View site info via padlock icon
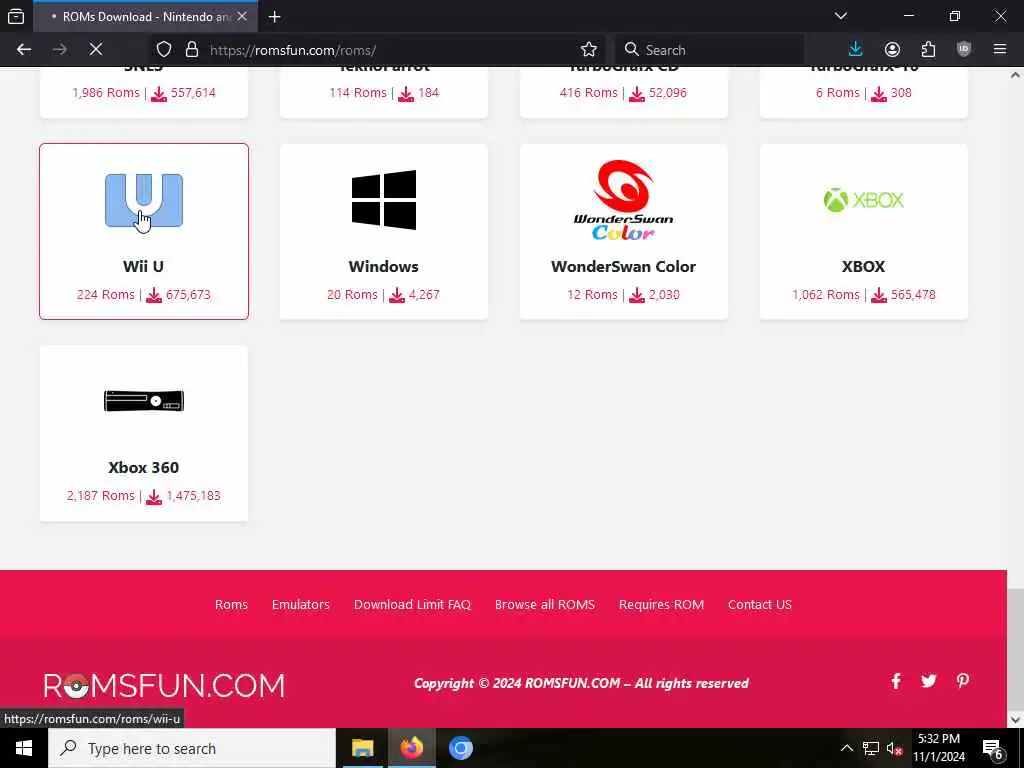Viewport: 1024px width, 768px height. (191, 50)
